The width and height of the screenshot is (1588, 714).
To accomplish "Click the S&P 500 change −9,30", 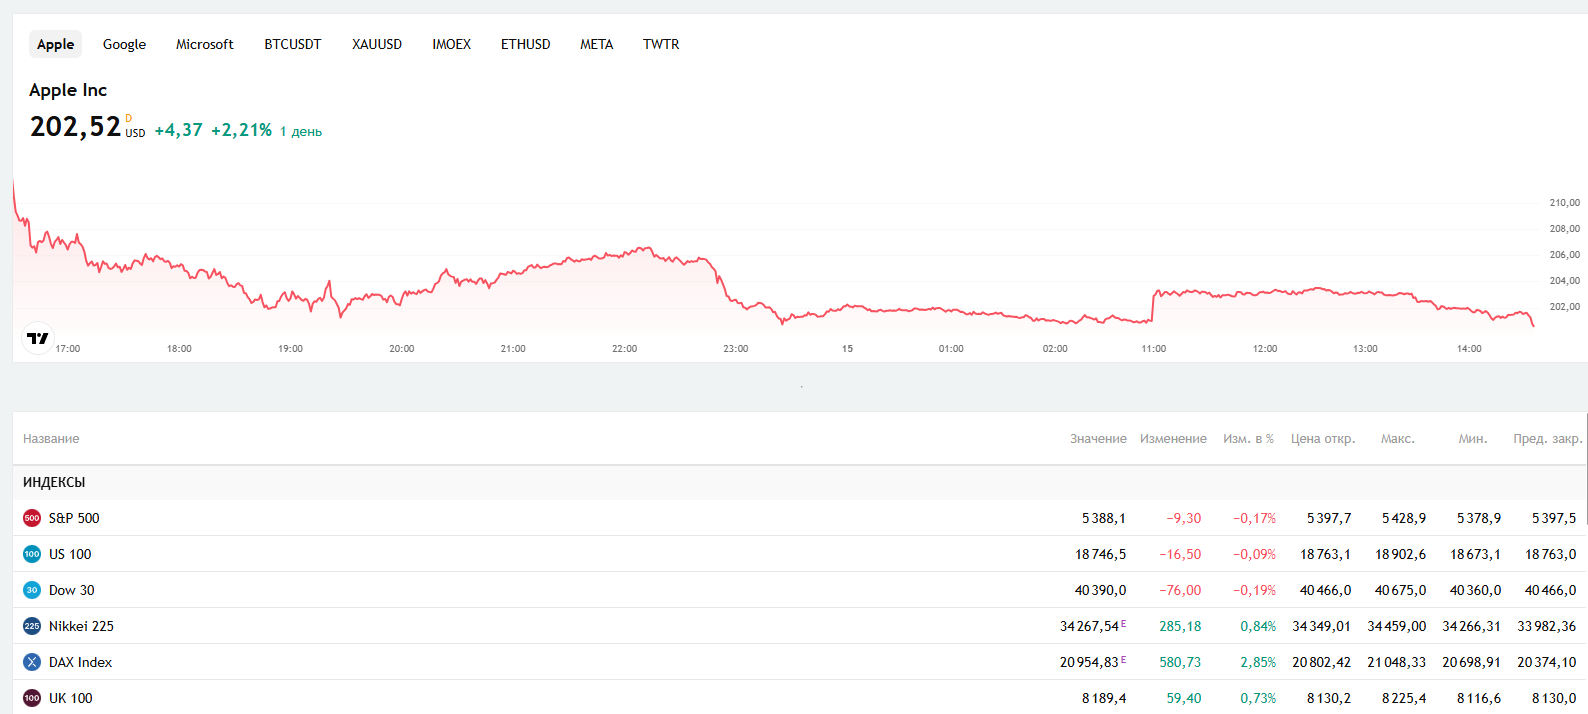I will pos(1184,518).
